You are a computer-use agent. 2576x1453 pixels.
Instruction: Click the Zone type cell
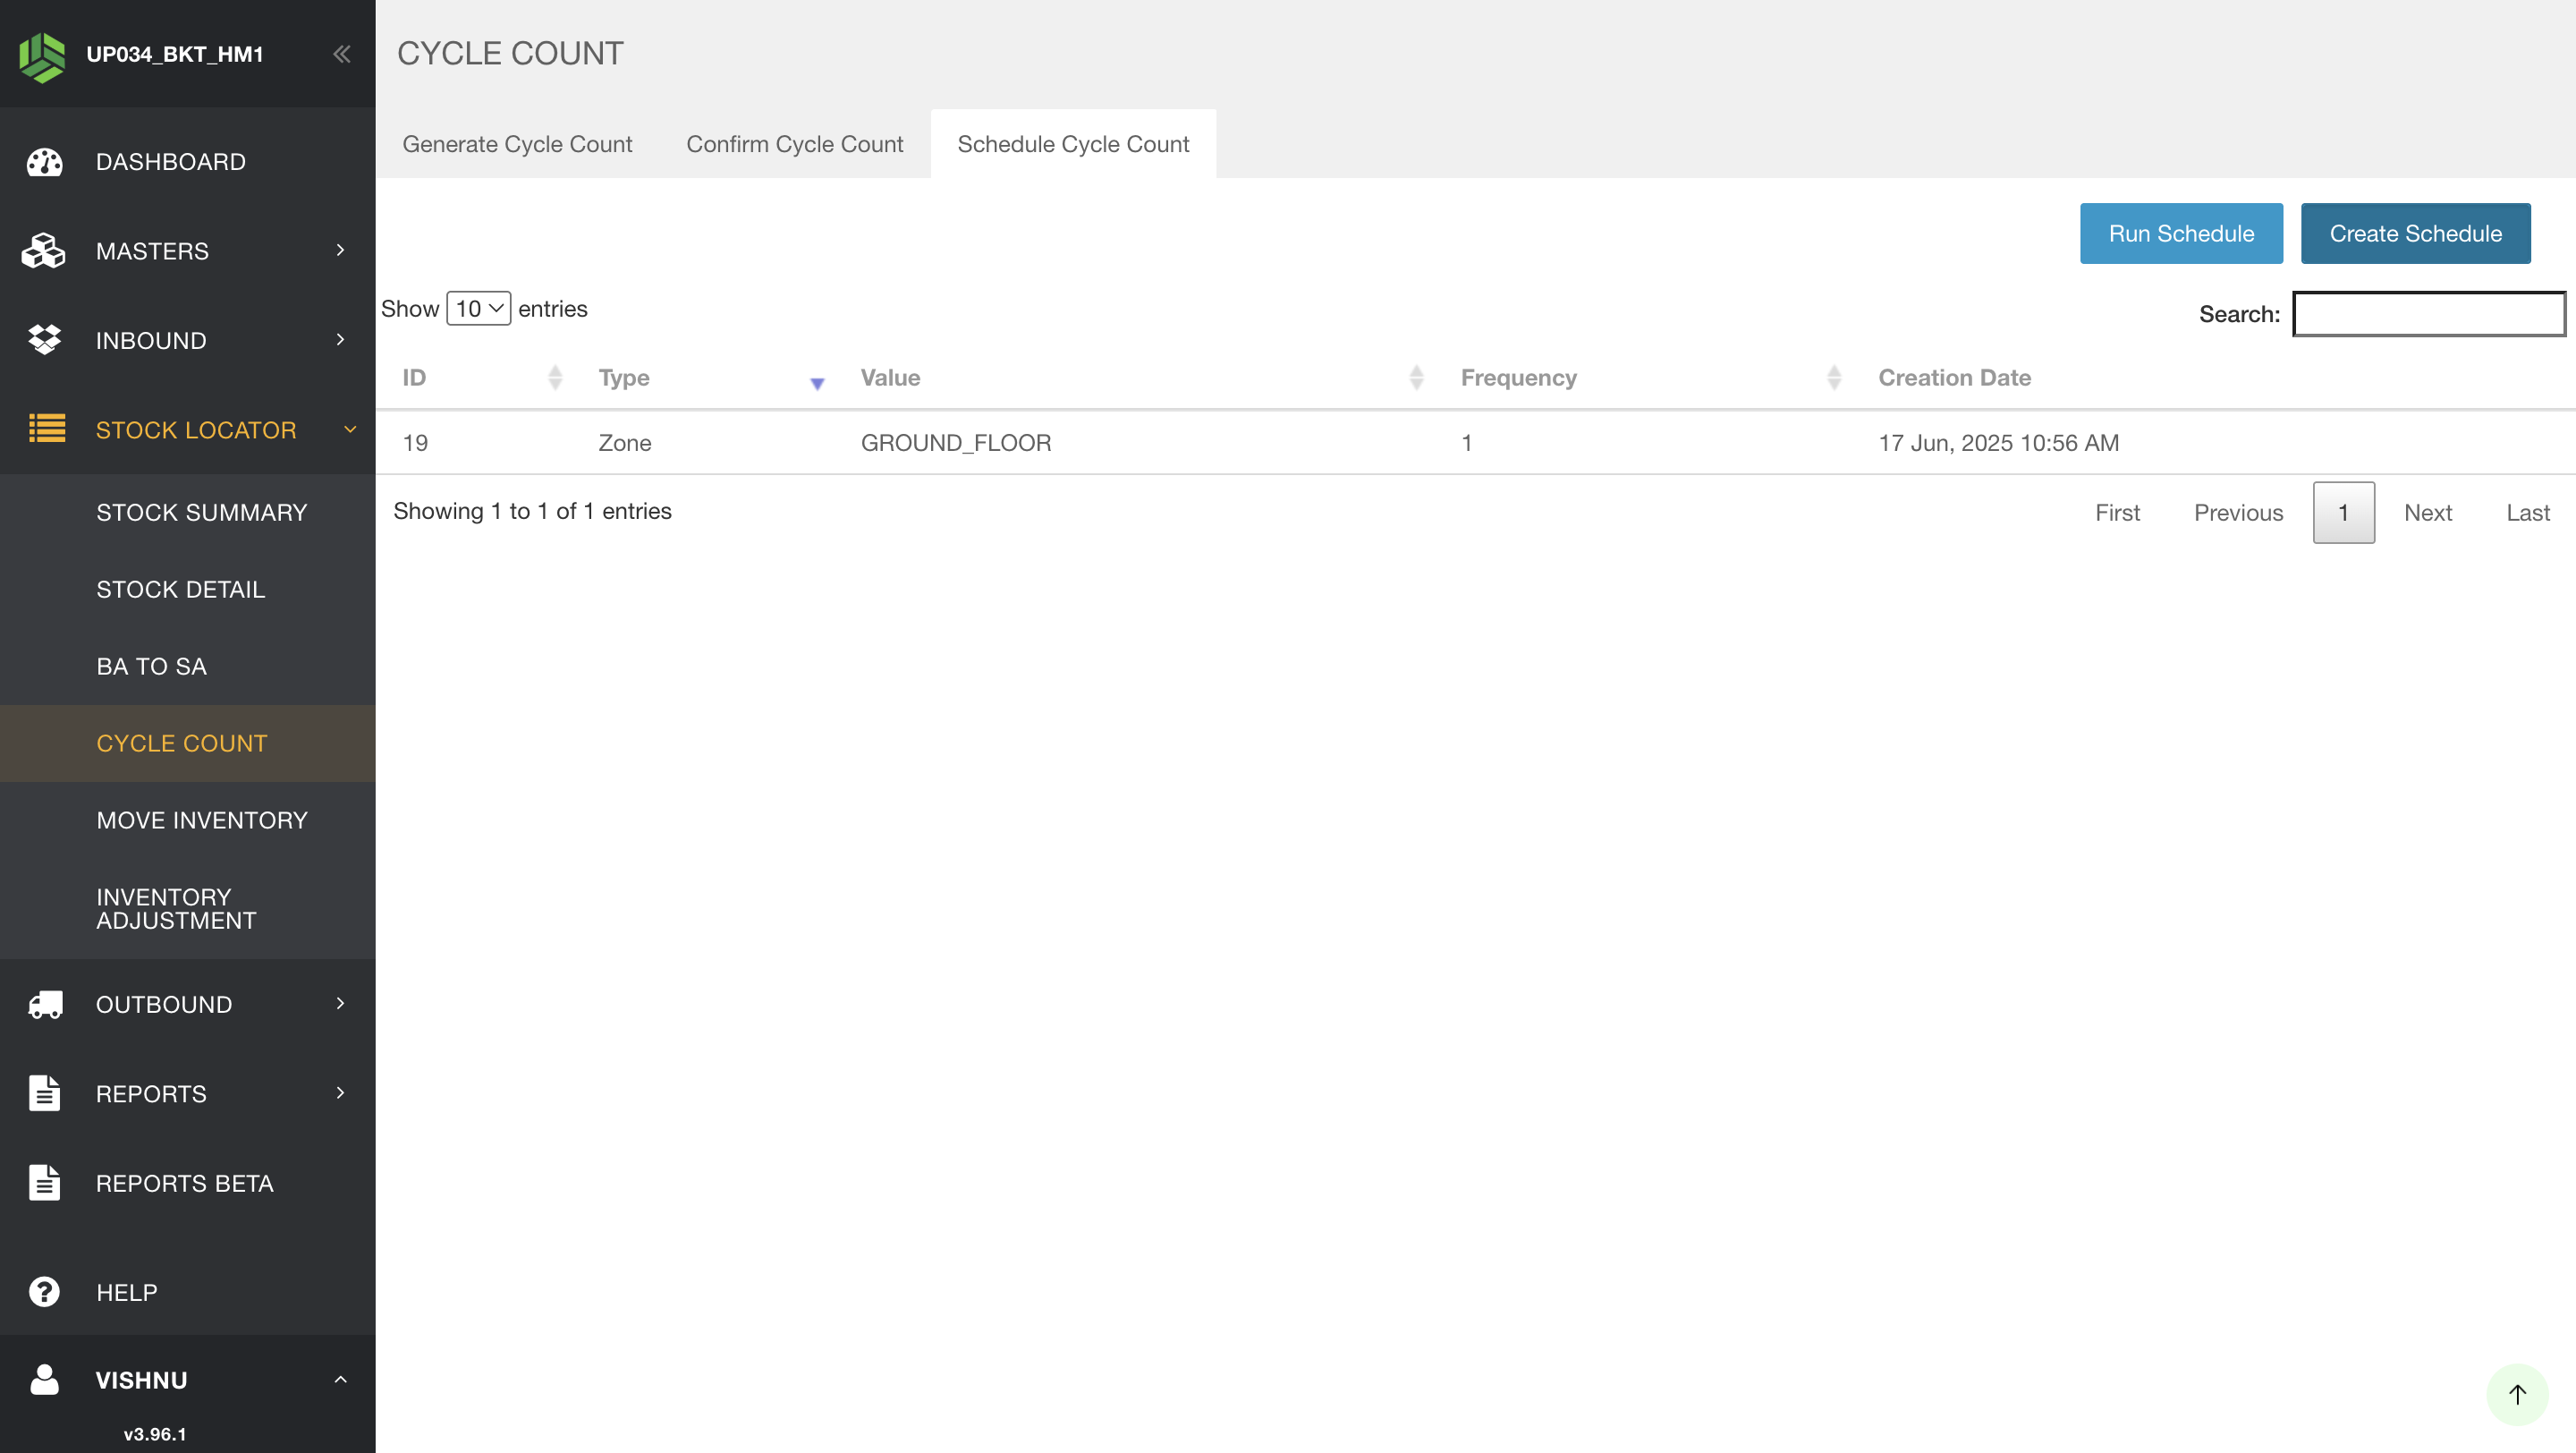624,442
